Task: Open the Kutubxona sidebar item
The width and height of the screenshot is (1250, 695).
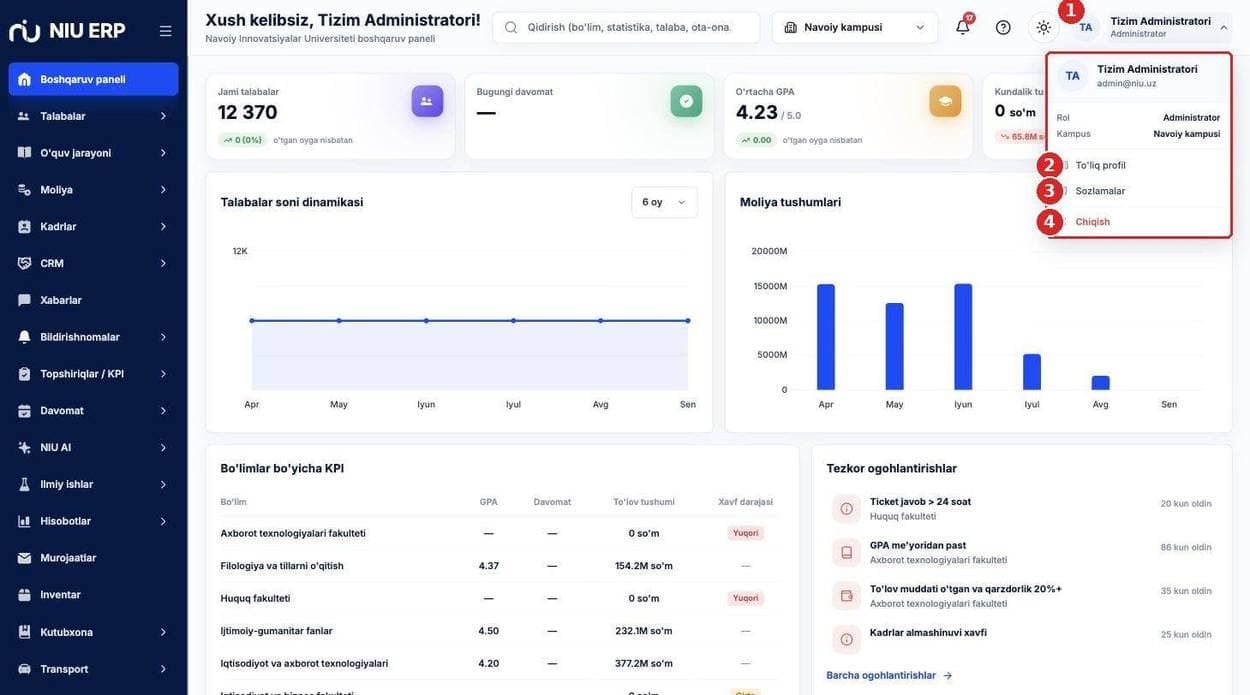Action: (x=94, y=632)
